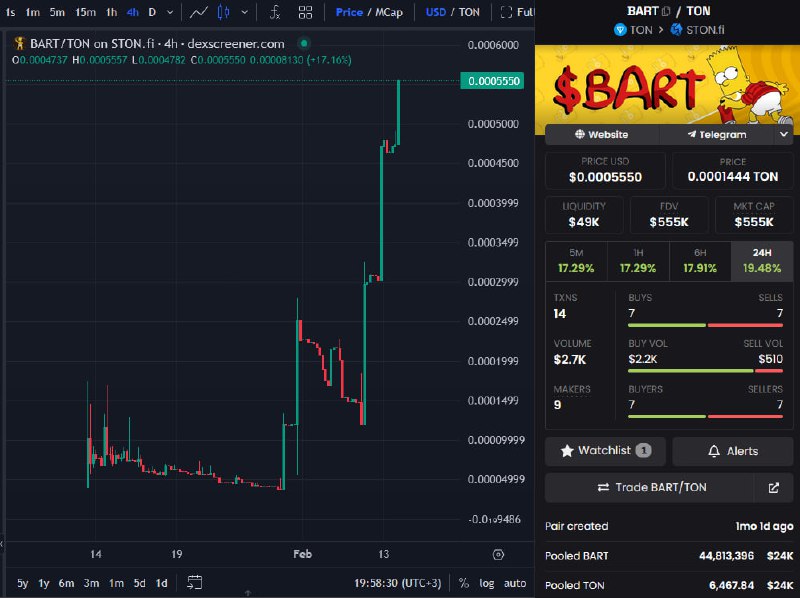
Task: Open the multi-chart layout grid icon
Action: 305,12
